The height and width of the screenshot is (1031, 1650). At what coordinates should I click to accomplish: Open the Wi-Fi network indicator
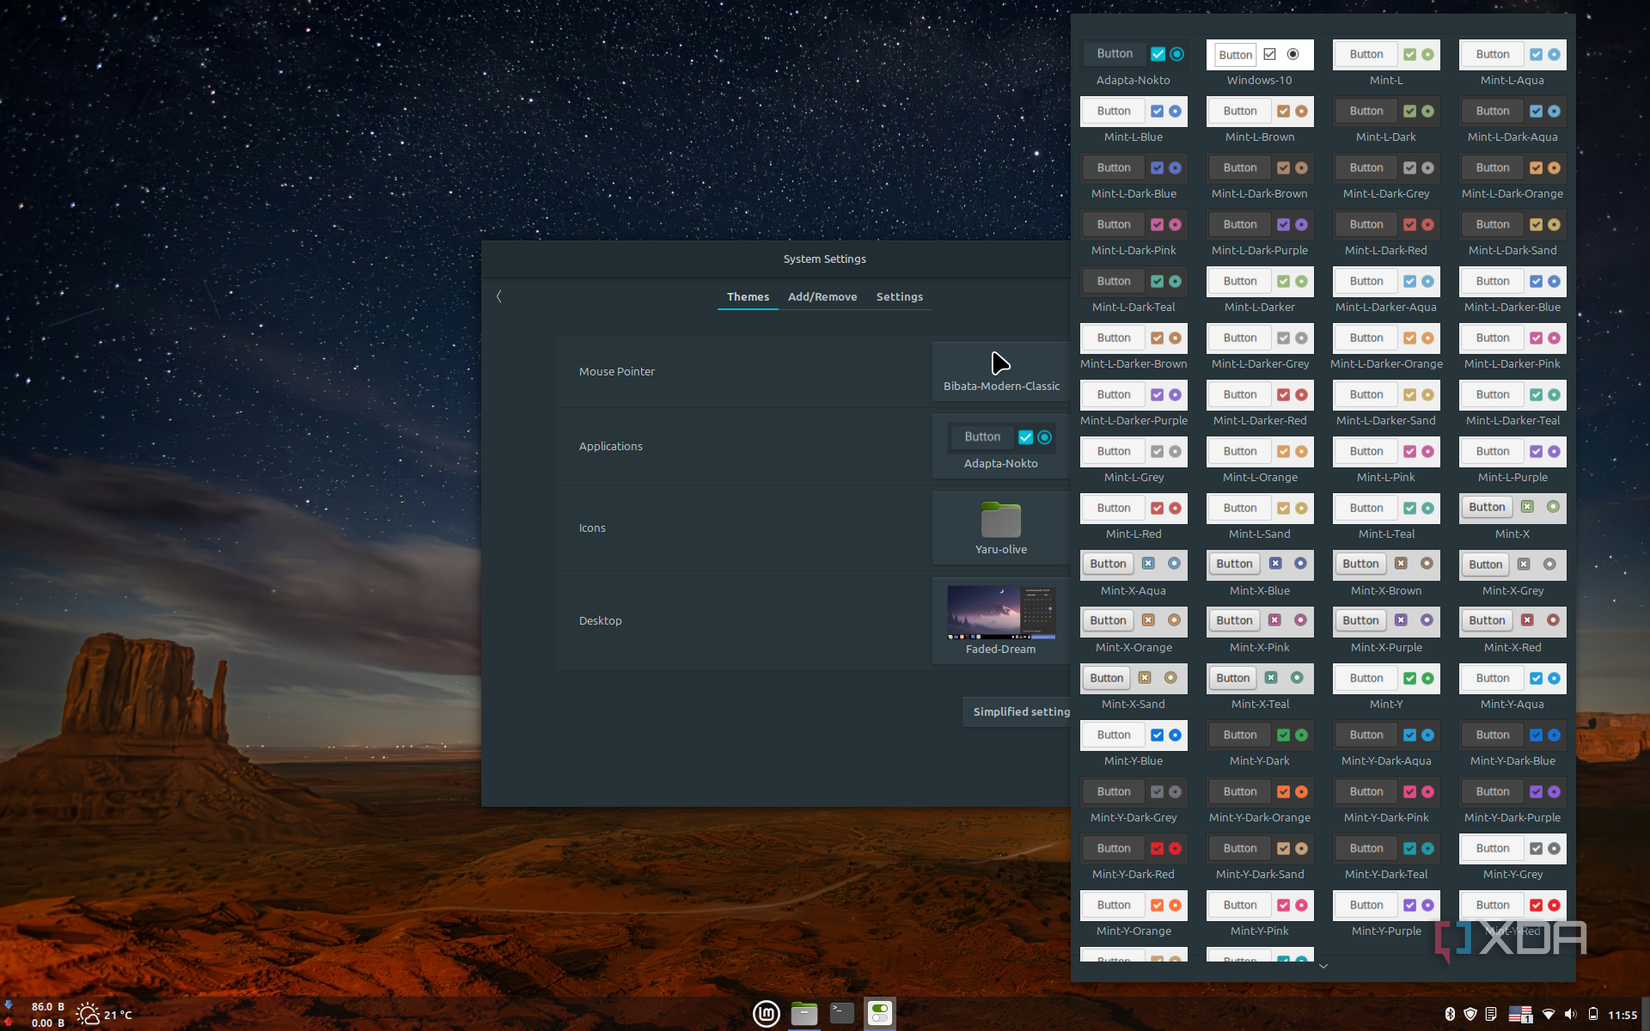pyautogui.click(x=1547, y=1013)
